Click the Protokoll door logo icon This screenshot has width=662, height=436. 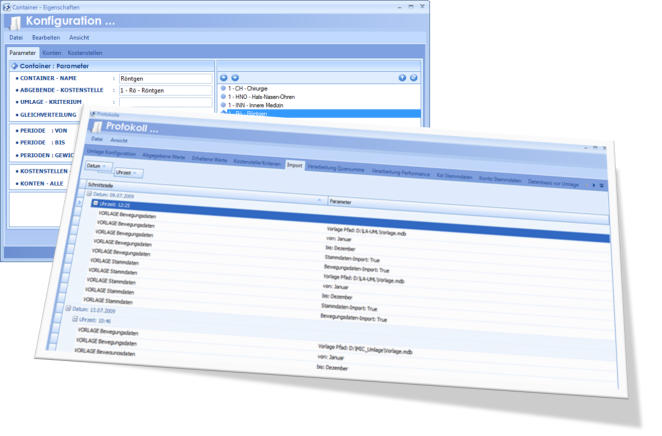pyautogui.click(x=96, y=127)
